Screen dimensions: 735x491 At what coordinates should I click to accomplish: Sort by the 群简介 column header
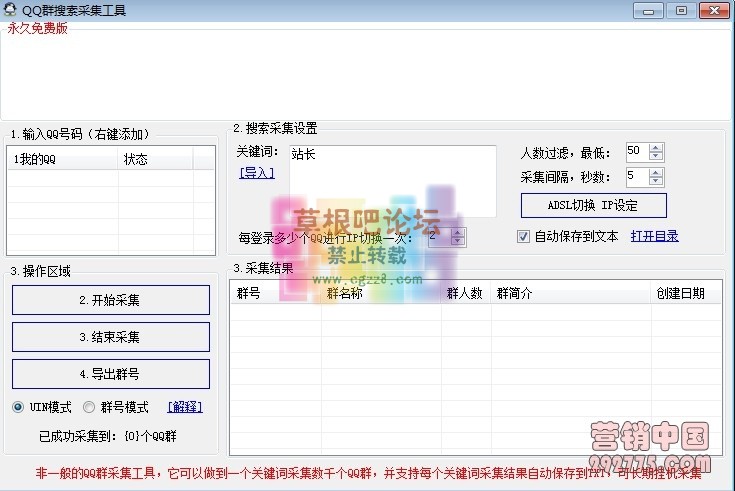tap(571, 294)
